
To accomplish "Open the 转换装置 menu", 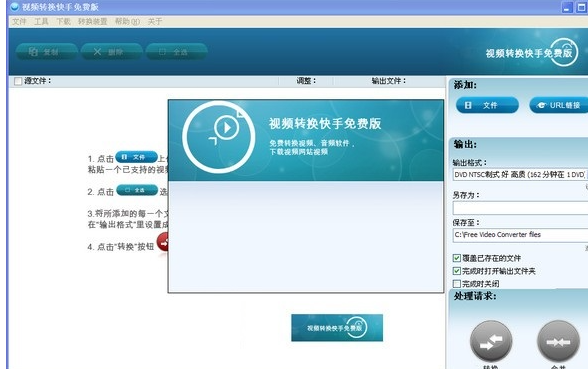I will coord(93,21).
